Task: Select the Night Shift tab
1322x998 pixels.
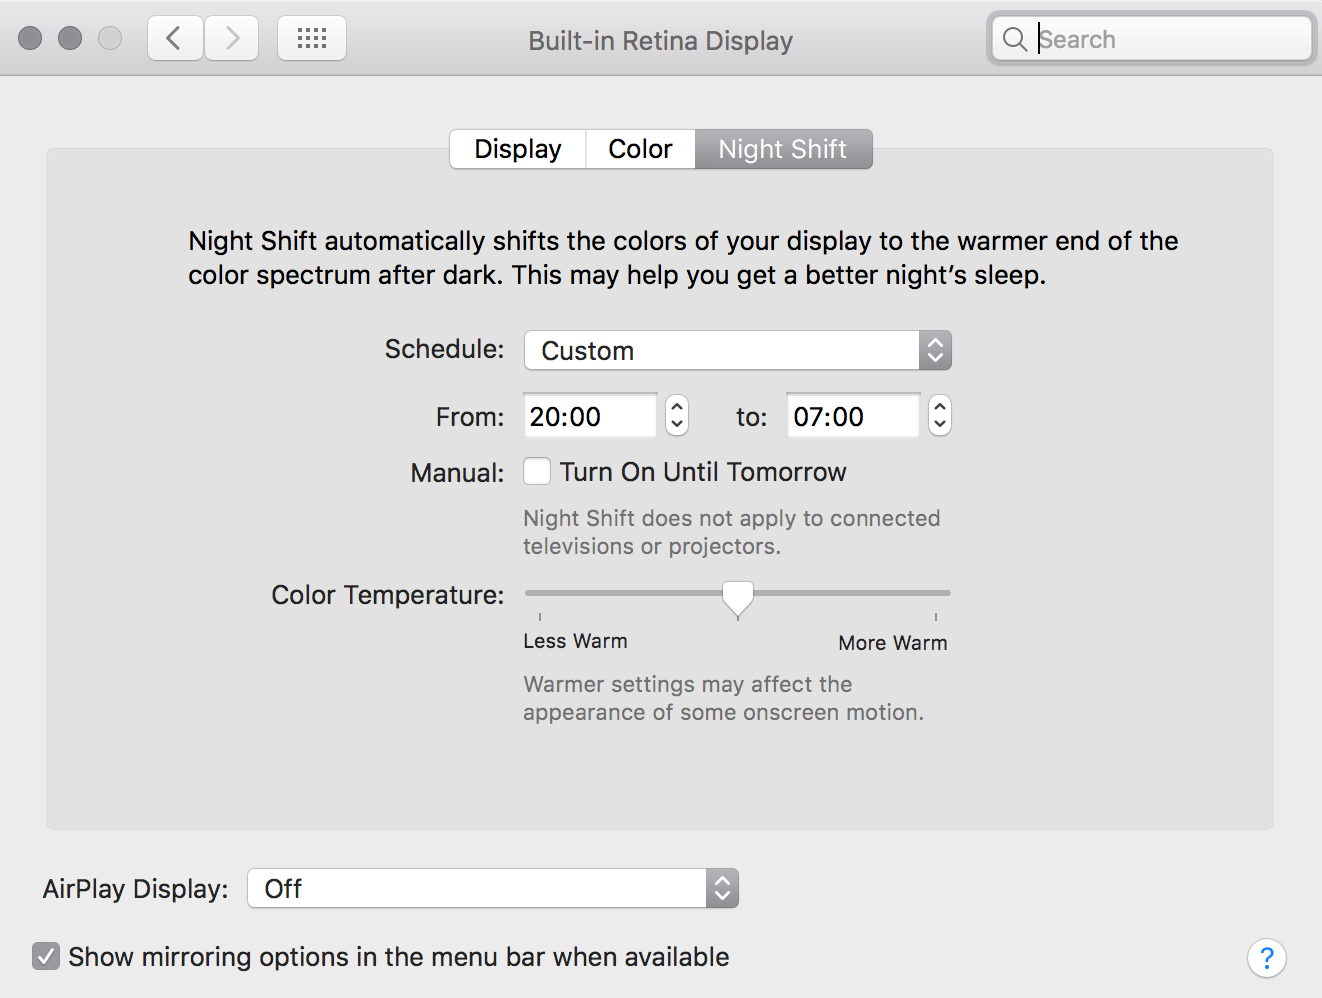Action: coord(783,149)
